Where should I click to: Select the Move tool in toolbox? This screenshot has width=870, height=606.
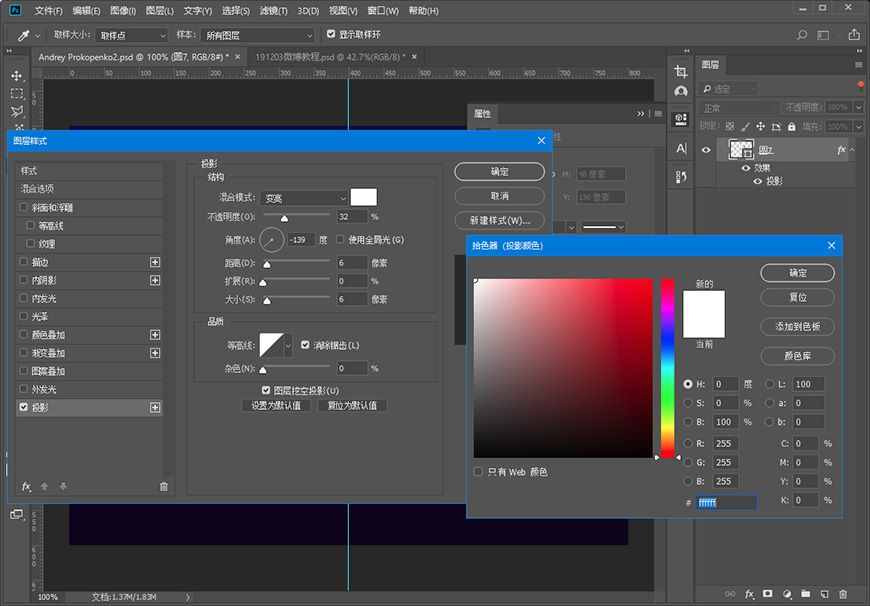[17, 75]
